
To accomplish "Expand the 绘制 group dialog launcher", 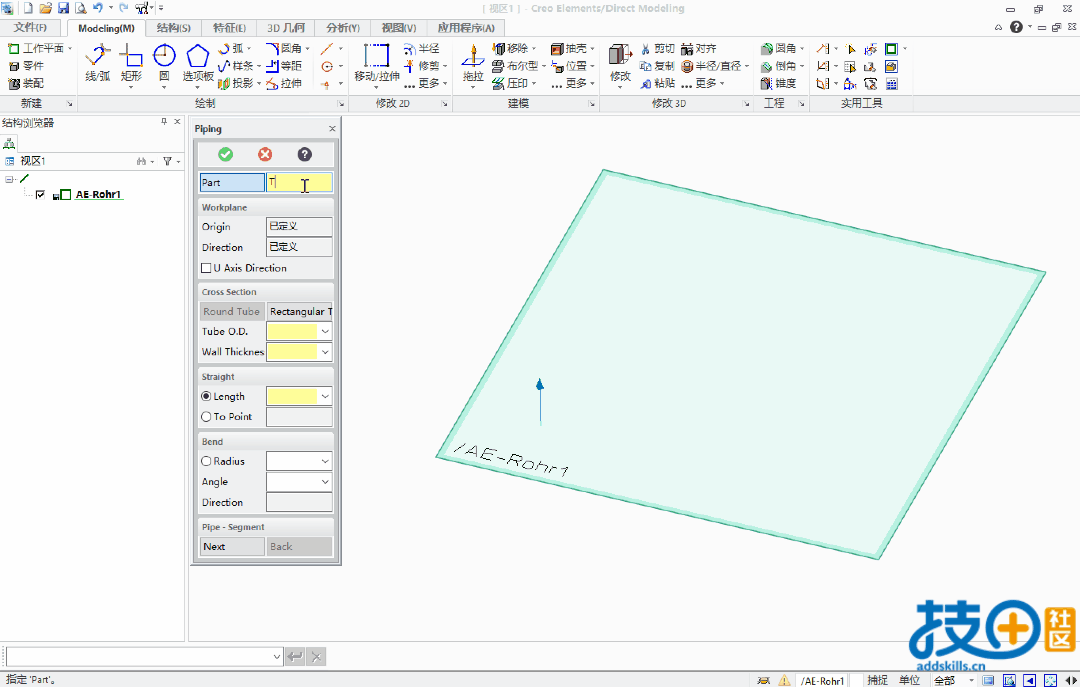I will click(x=341, y=104).
